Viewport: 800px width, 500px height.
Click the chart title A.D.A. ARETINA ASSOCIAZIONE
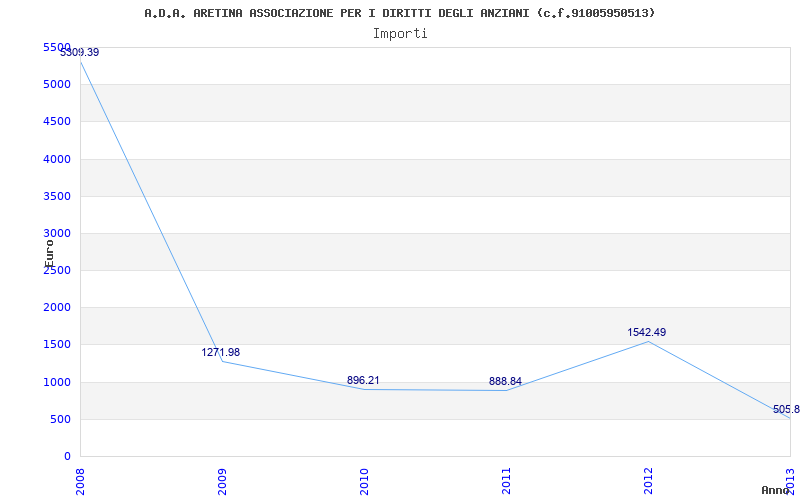pos(399,13)
